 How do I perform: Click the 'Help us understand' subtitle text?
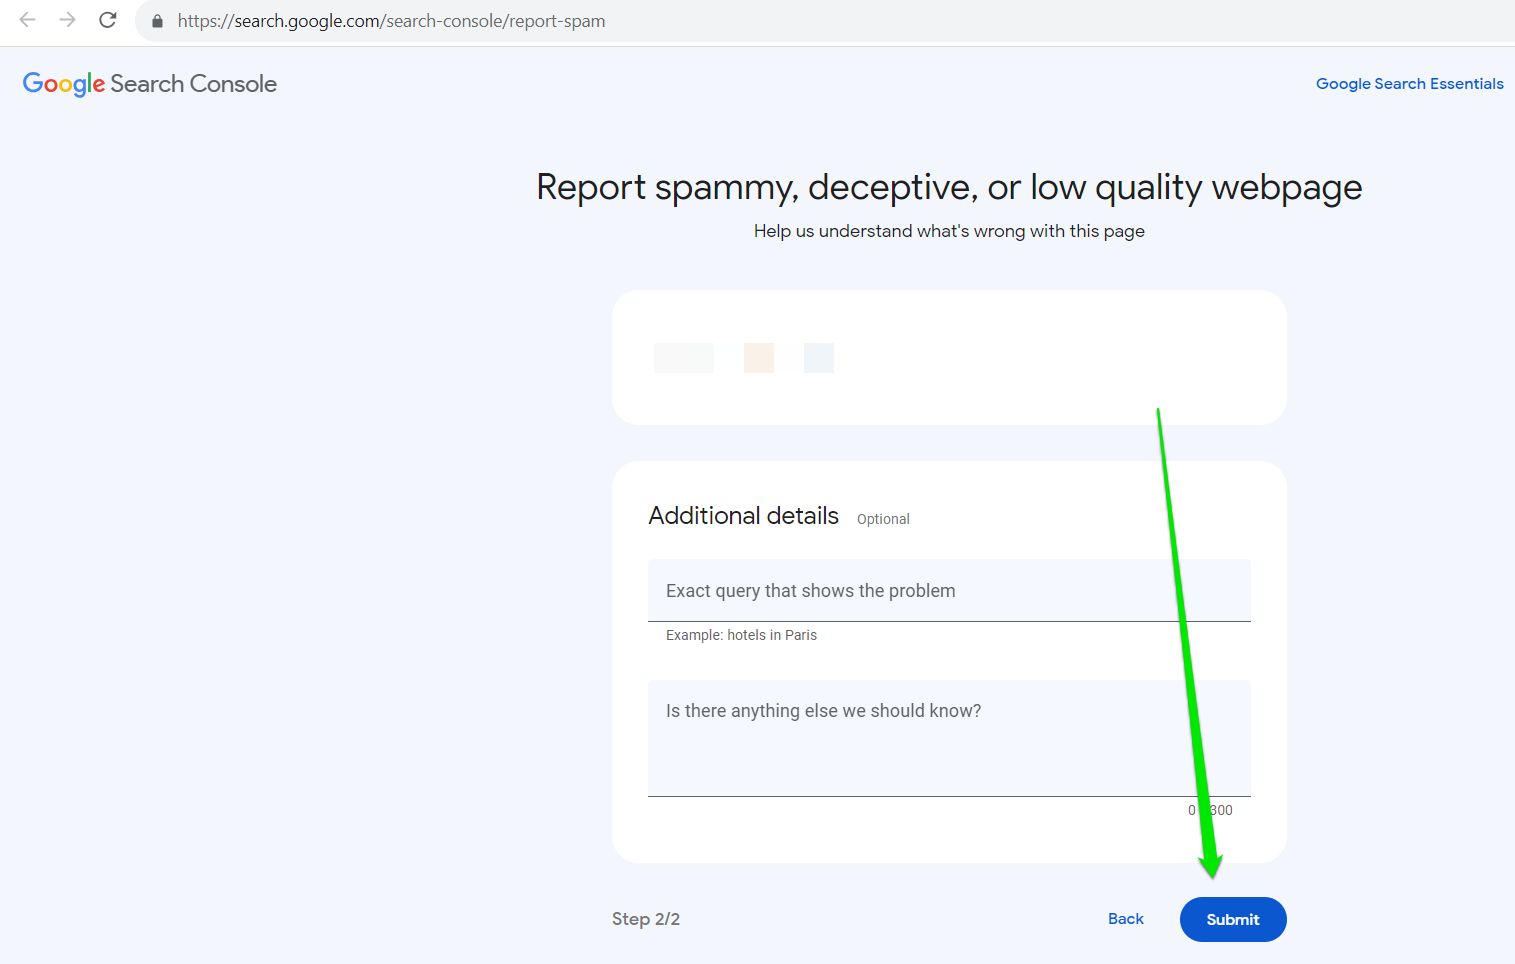coord(949,231)
